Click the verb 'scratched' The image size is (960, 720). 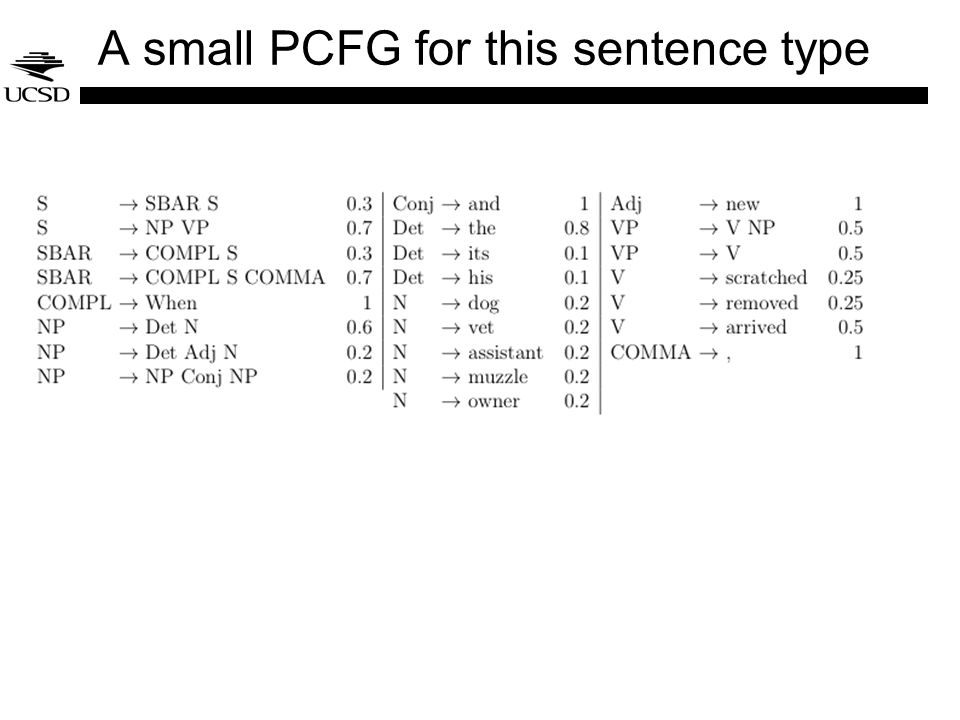[766, 277]
